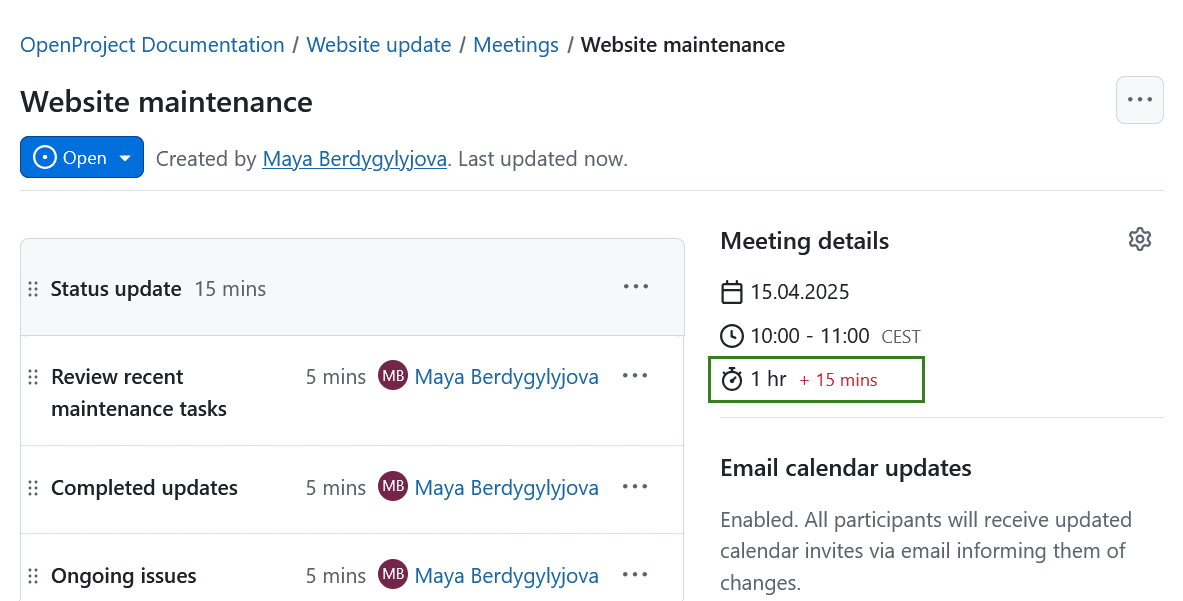This screenshot has width=1183, height=601.
Task: Open the Meetings breadcrumb link
Action: click(516, 45)
